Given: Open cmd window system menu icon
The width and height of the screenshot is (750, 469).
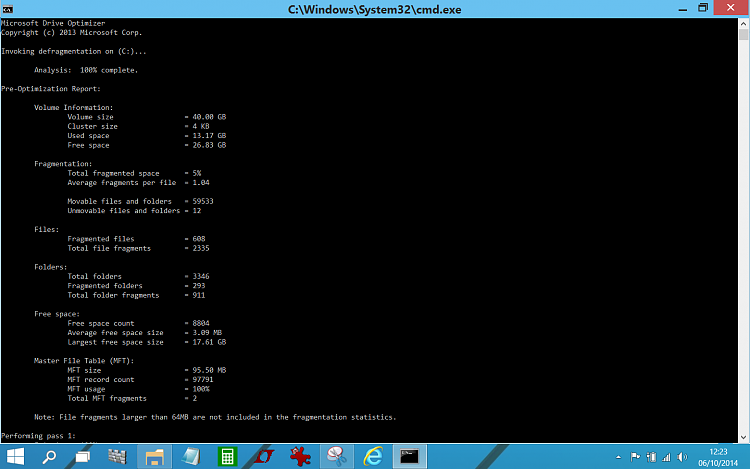Looking at the screenshot, I should [x=8, y=9].
